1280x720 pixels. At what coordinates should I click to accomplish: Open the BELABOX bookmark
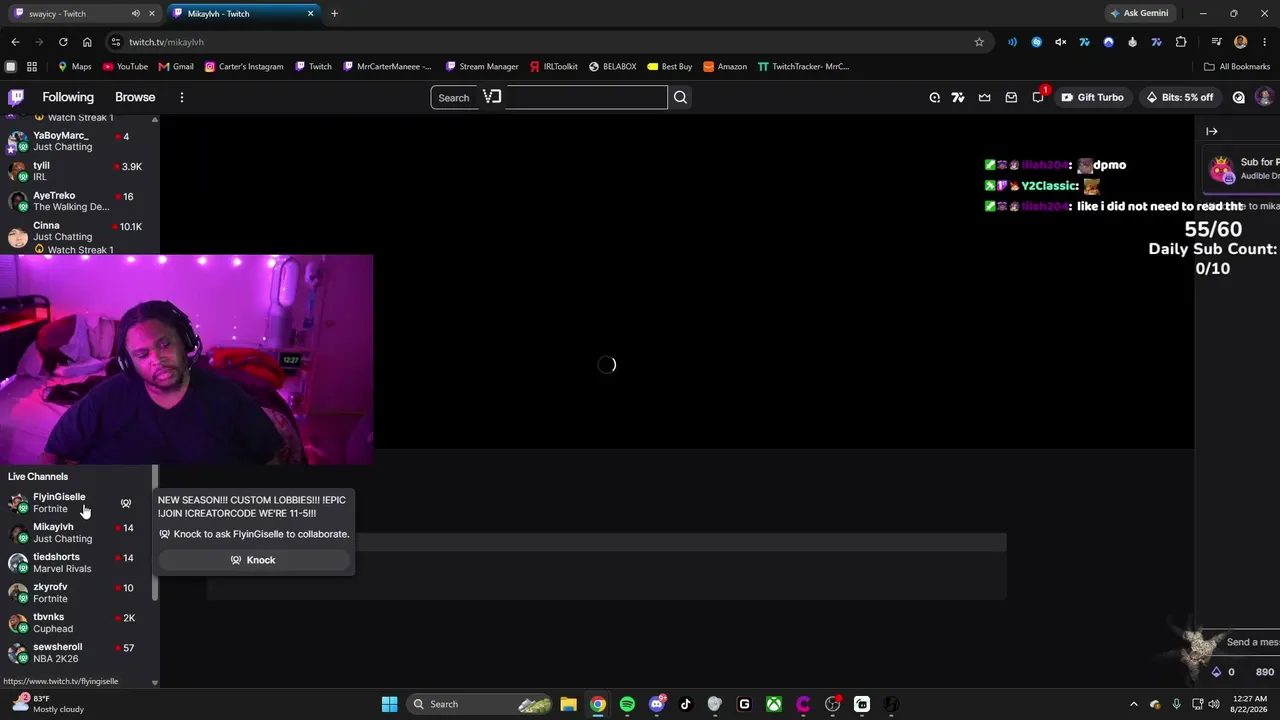click(x=613, y=67)
